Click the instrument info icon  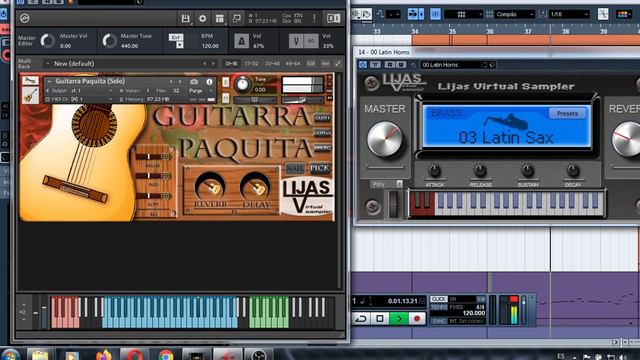(209, 82)
